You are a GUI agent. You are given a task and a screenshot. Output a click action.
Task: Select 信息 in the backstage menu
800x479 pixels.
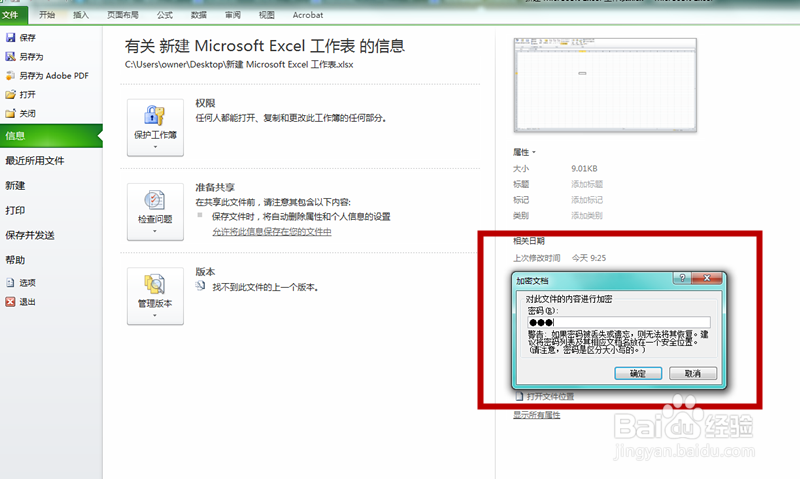pos(51,136)
